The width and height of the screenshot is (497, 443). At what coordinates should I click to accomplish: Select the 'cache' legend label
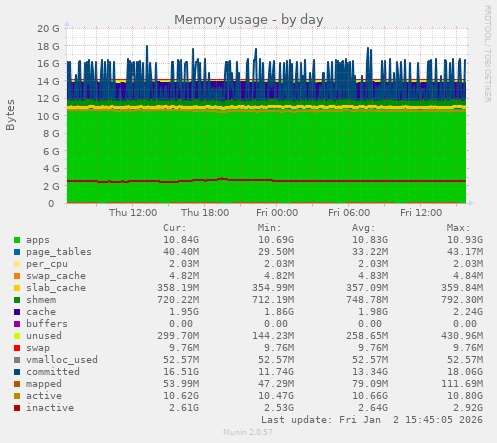(41, 312)
